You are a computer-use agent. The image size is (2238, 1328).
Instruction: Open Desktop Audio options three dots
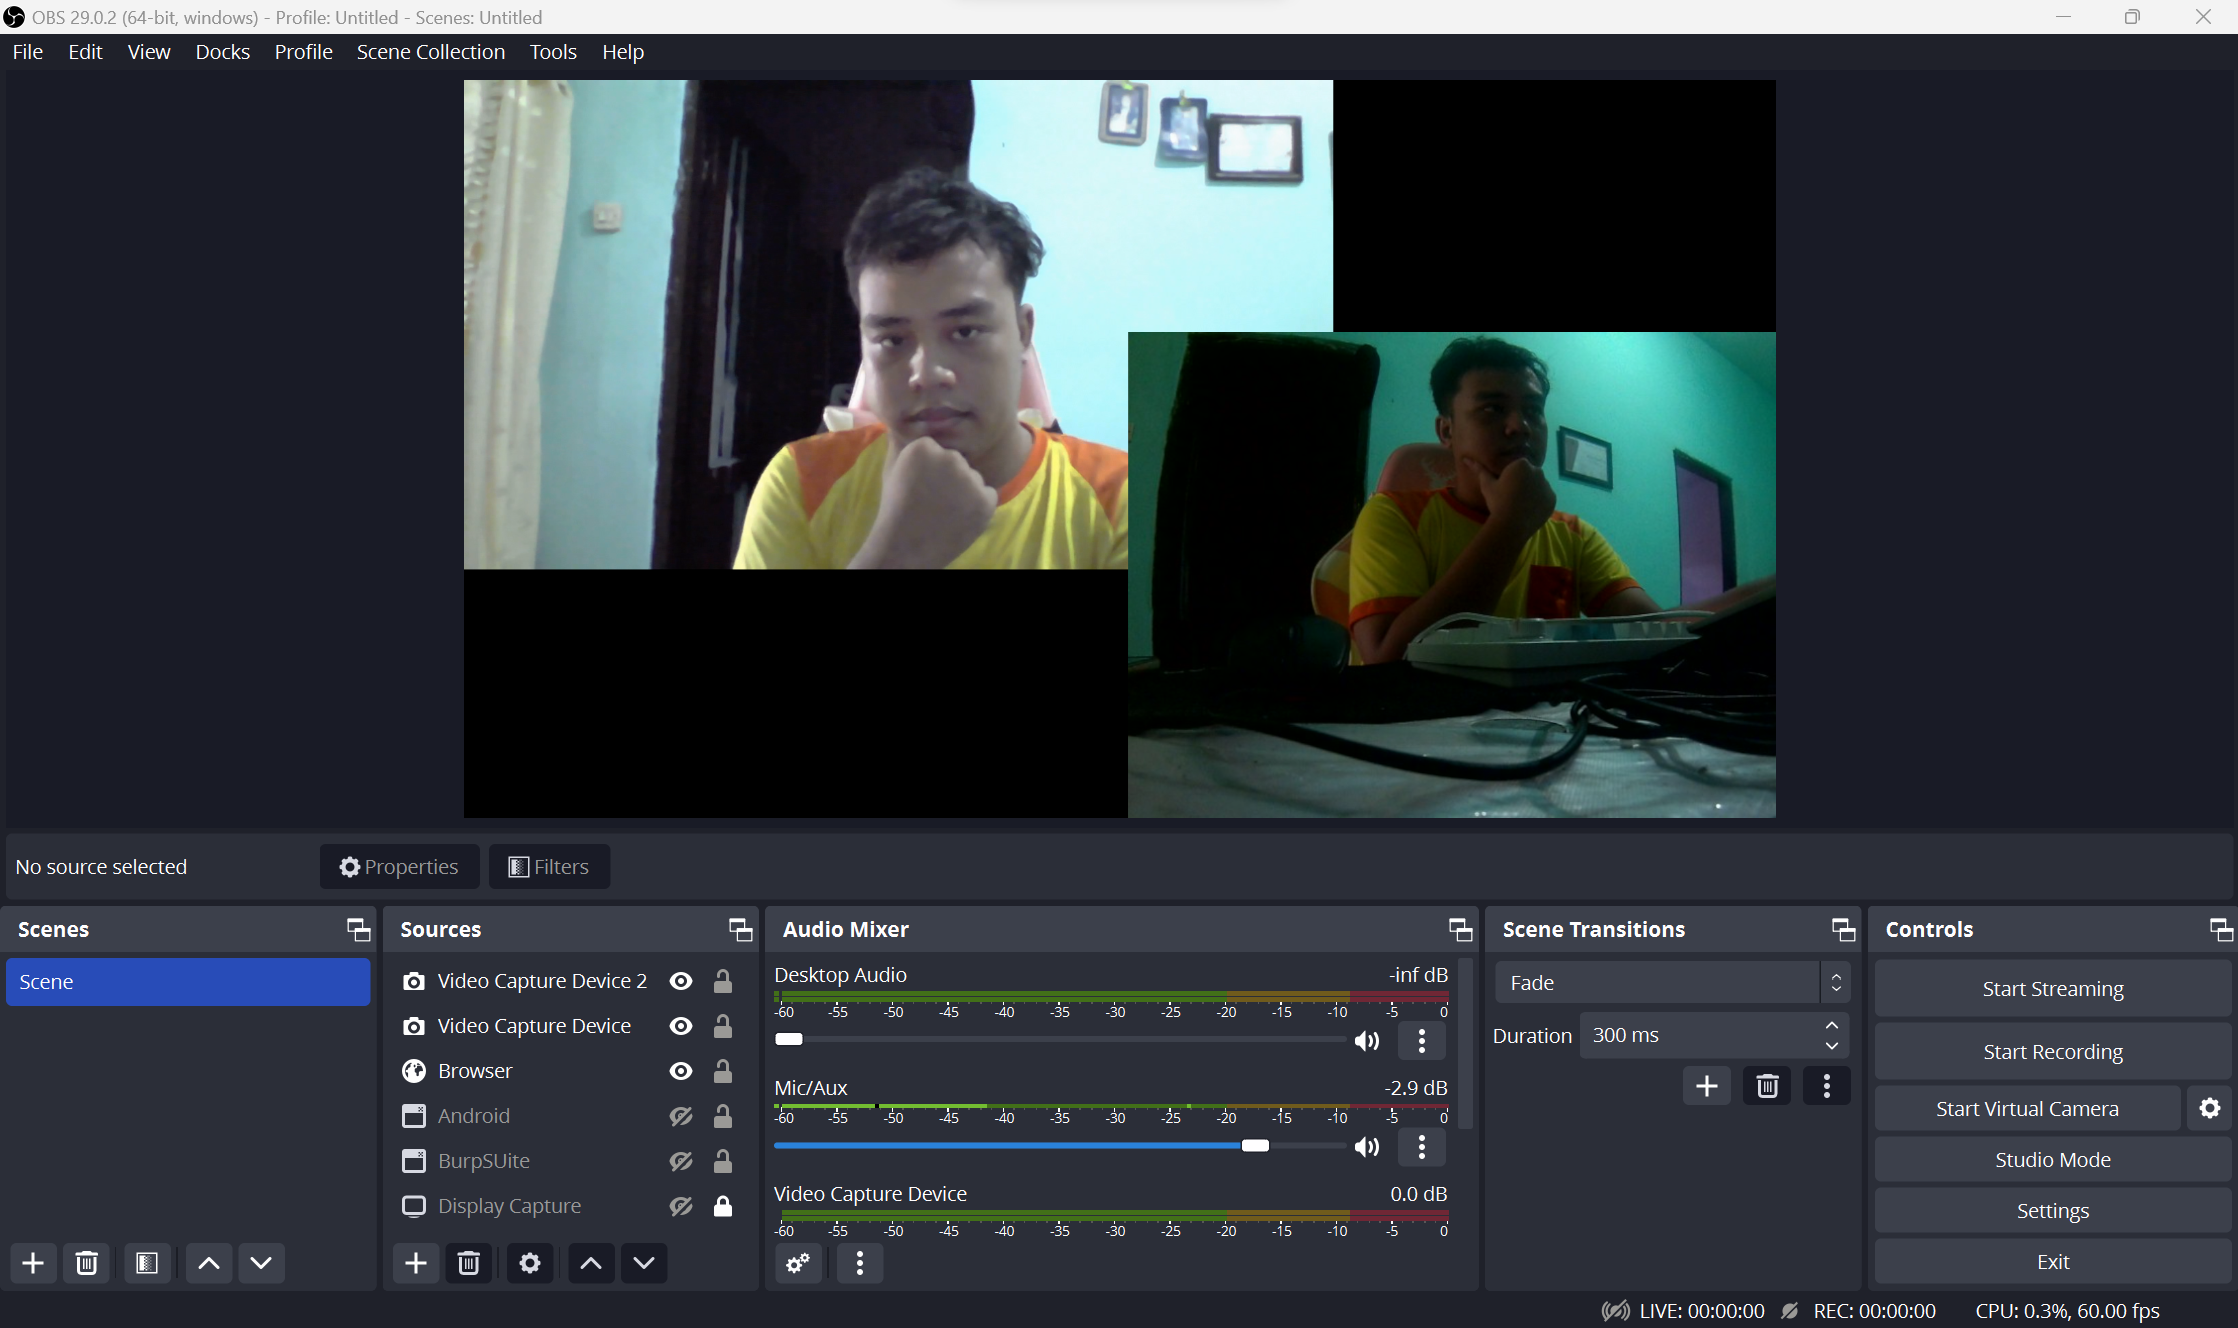[1422, 1041]
